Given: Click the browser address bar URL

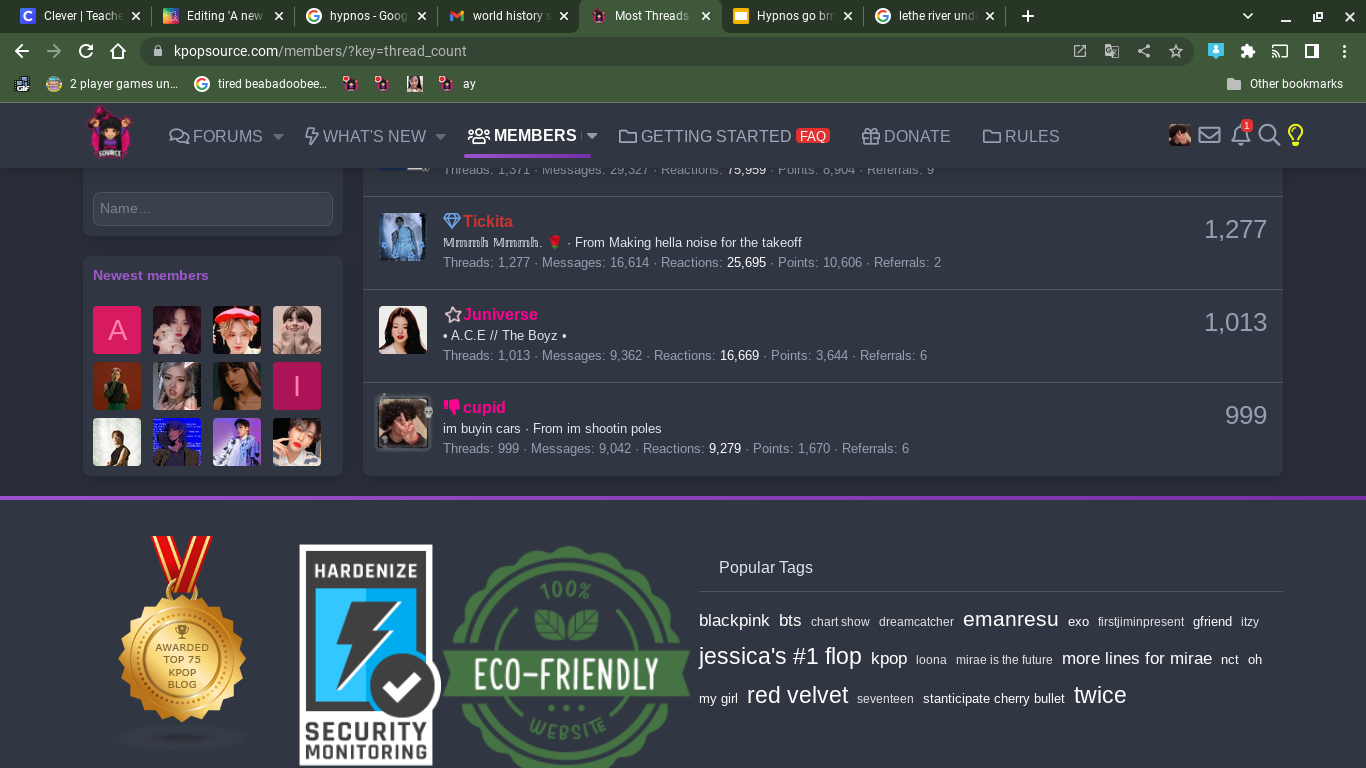Looking at the screenshot, I should click(320, 51).
